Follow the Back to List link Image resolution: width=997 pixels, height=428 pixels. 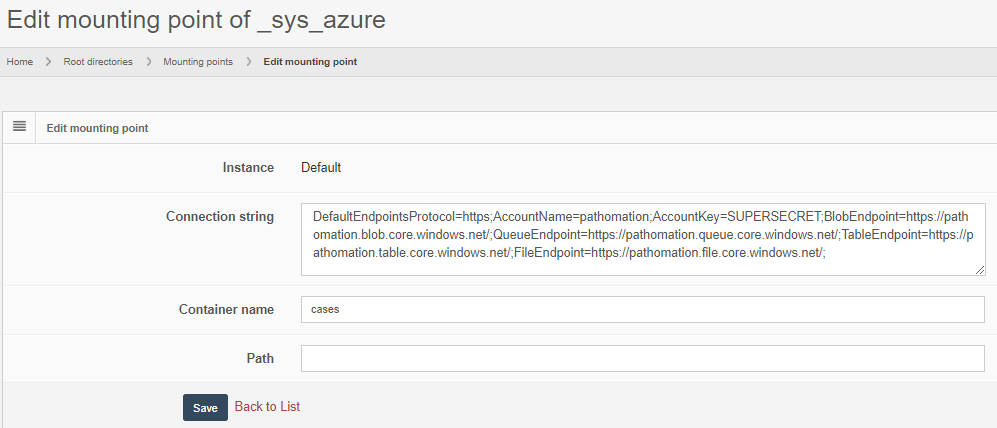click(267, 406)
